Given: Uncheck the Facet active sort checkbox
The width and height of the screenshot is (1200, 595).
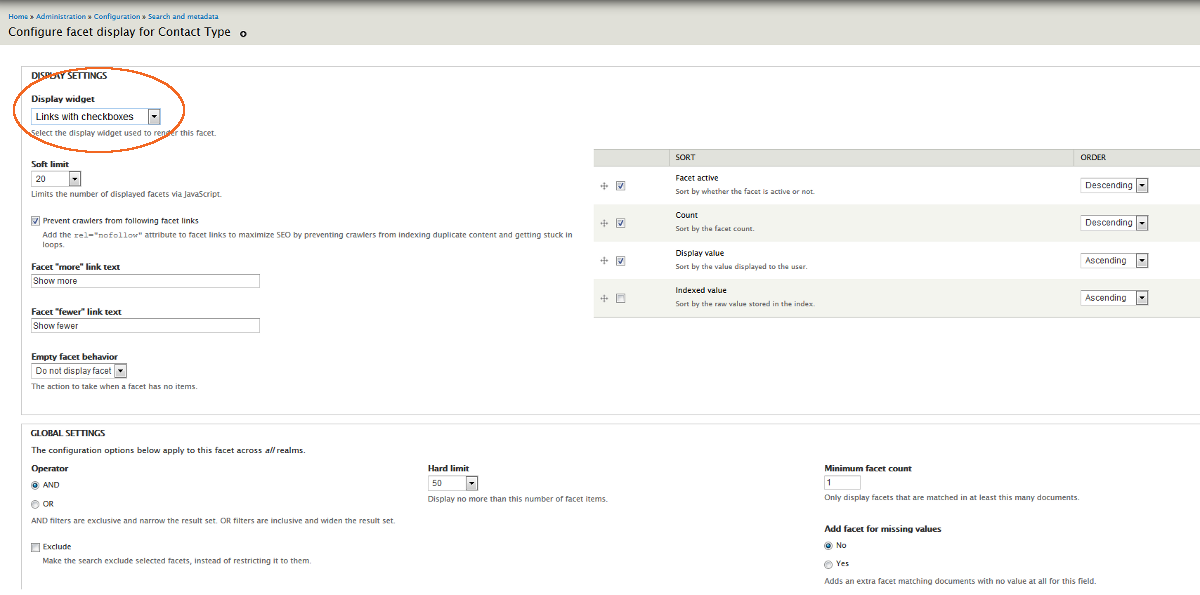Looking at the screenshot, I should pyautogui.click(x=621, y=185).
